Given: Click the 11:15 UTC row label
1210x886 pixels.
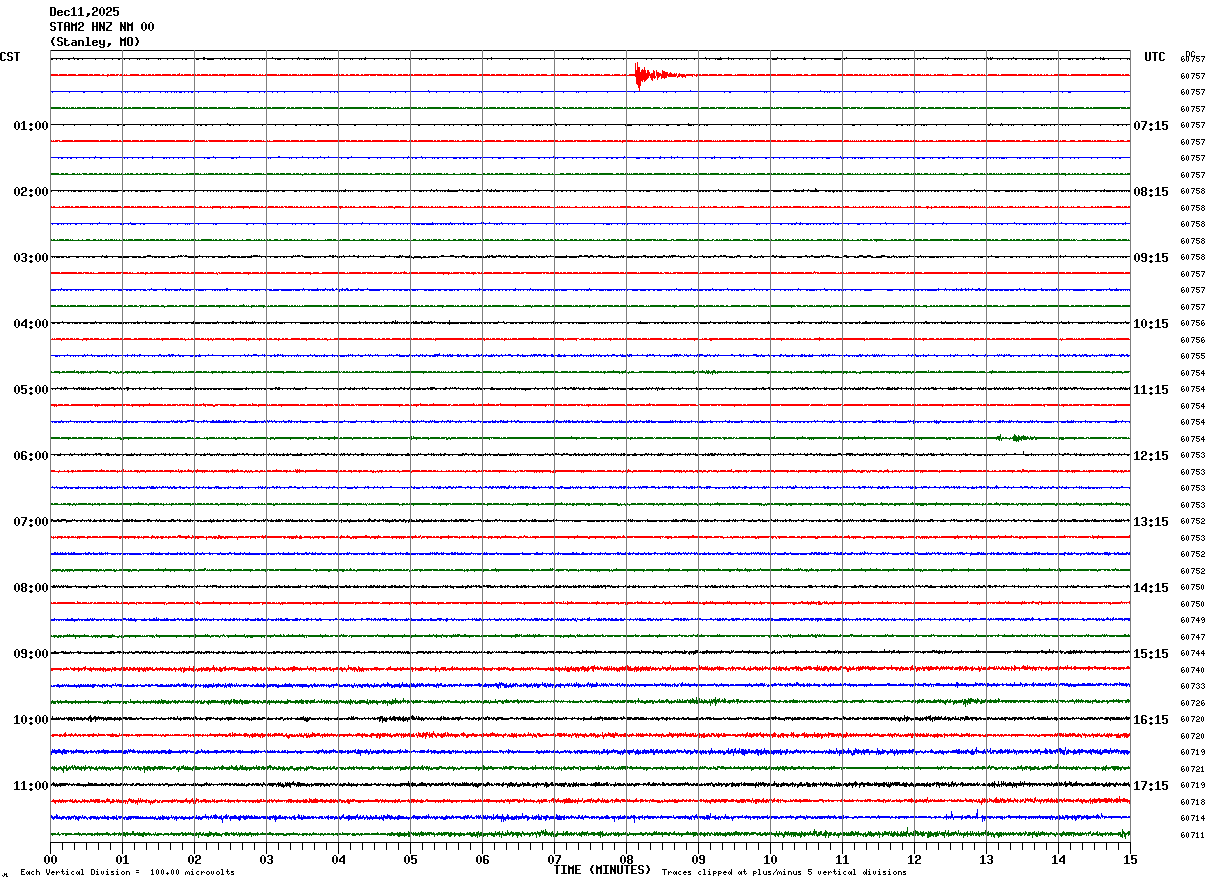Looking at the screenshot, I should click(1150, 389).
